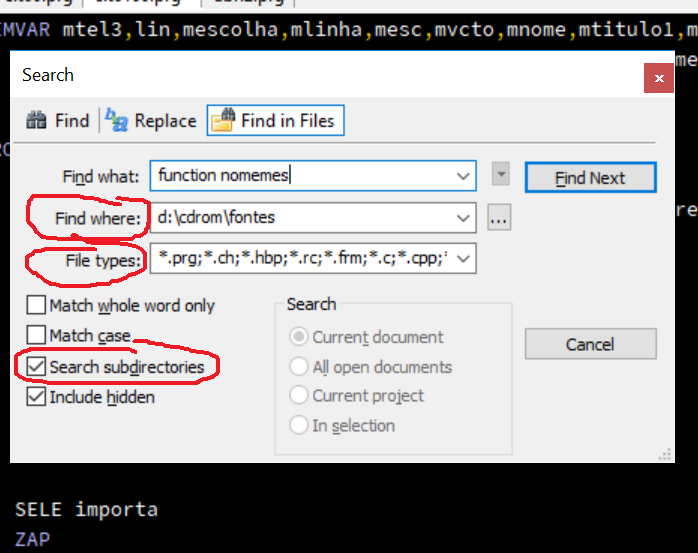The height and width of the screenshot is (553, 698).
Task: Disable the Include hidden option
Action: [37, 397]
